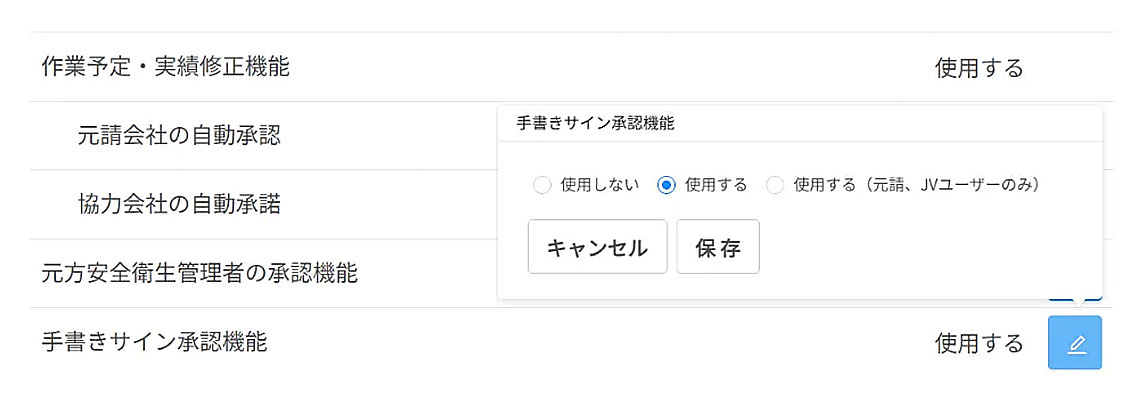Click the 作業予定・実績修正機能 row label
This screenshot has width=1143, height=400.
[165, 67]
